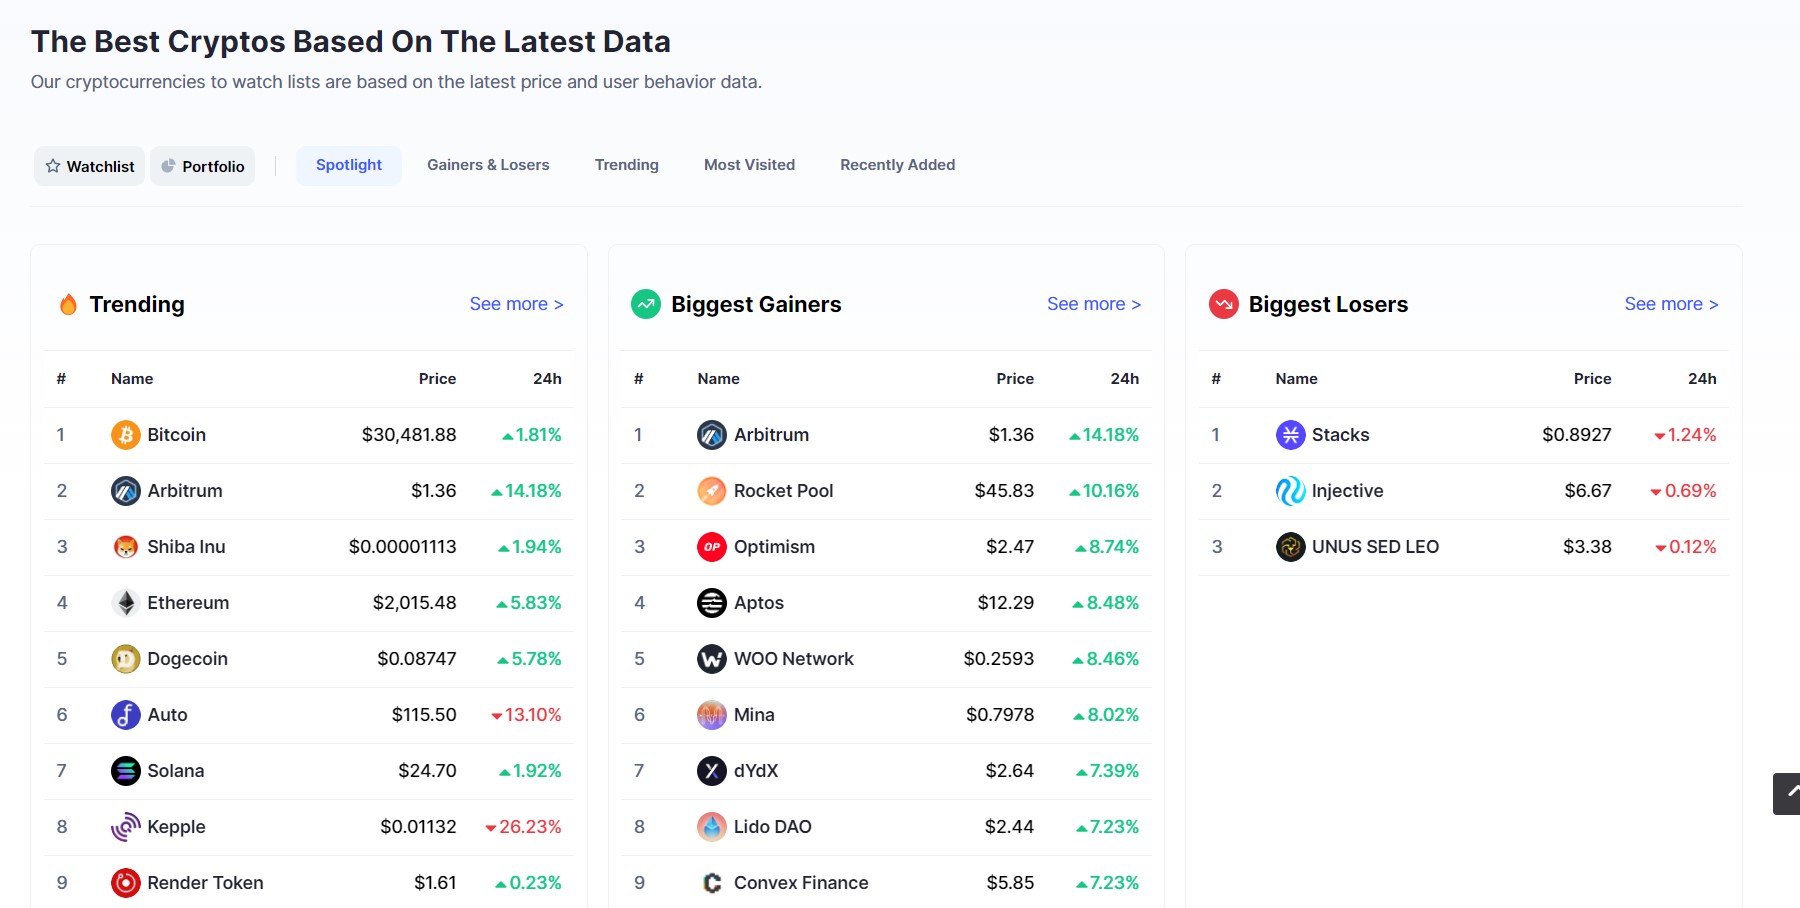
Task: Click the 0.69% Injective change value
Action: [1683, 491]
